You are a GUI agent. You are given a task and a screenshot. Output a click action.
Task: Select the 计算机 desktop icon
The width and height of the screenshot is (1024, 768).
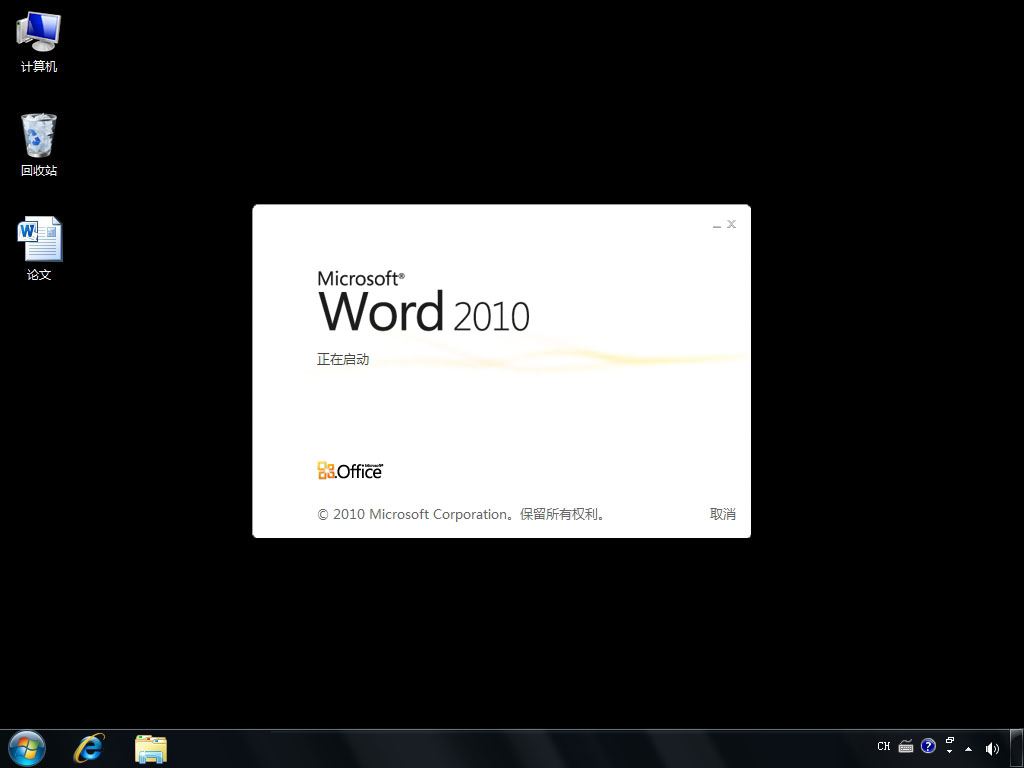click(x=39, y=42)
